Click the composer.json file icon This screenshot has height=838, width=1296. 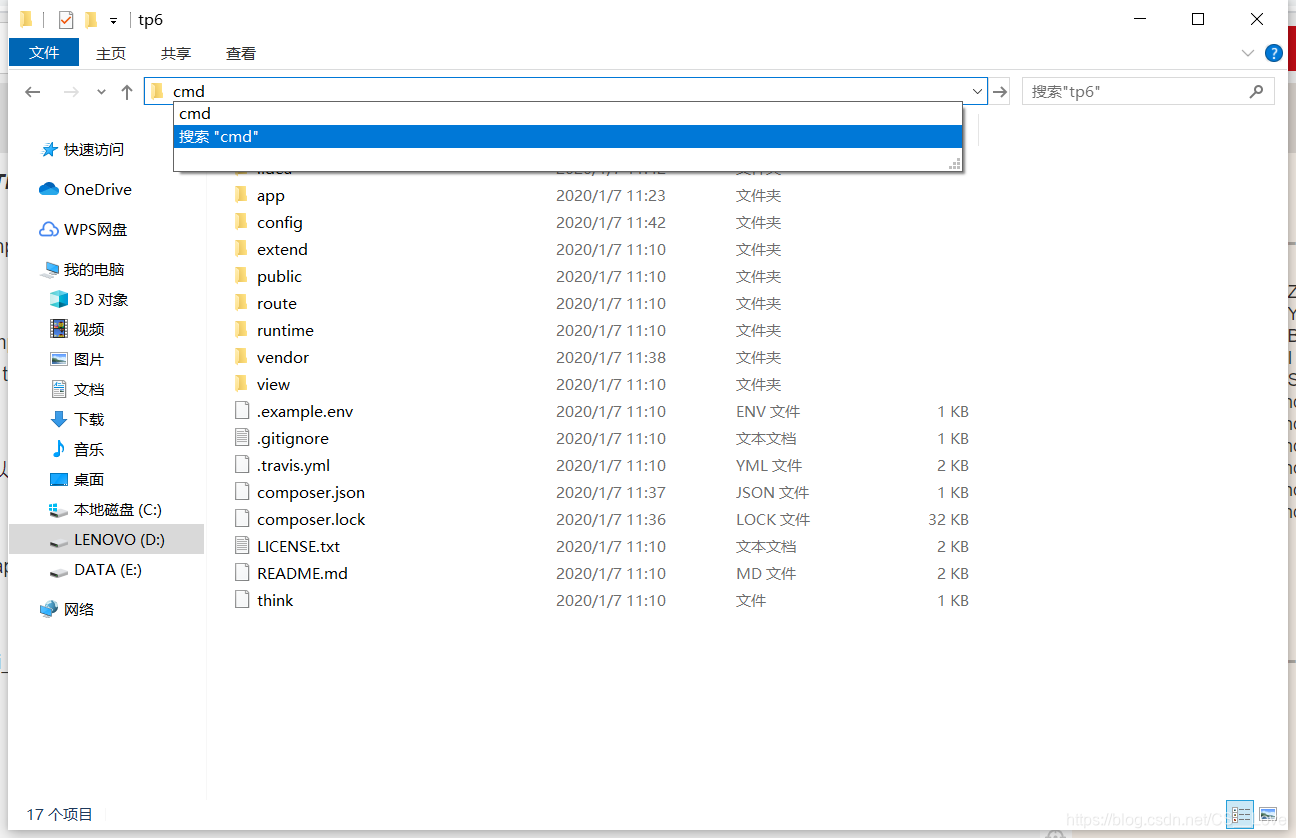click(240, 492)
